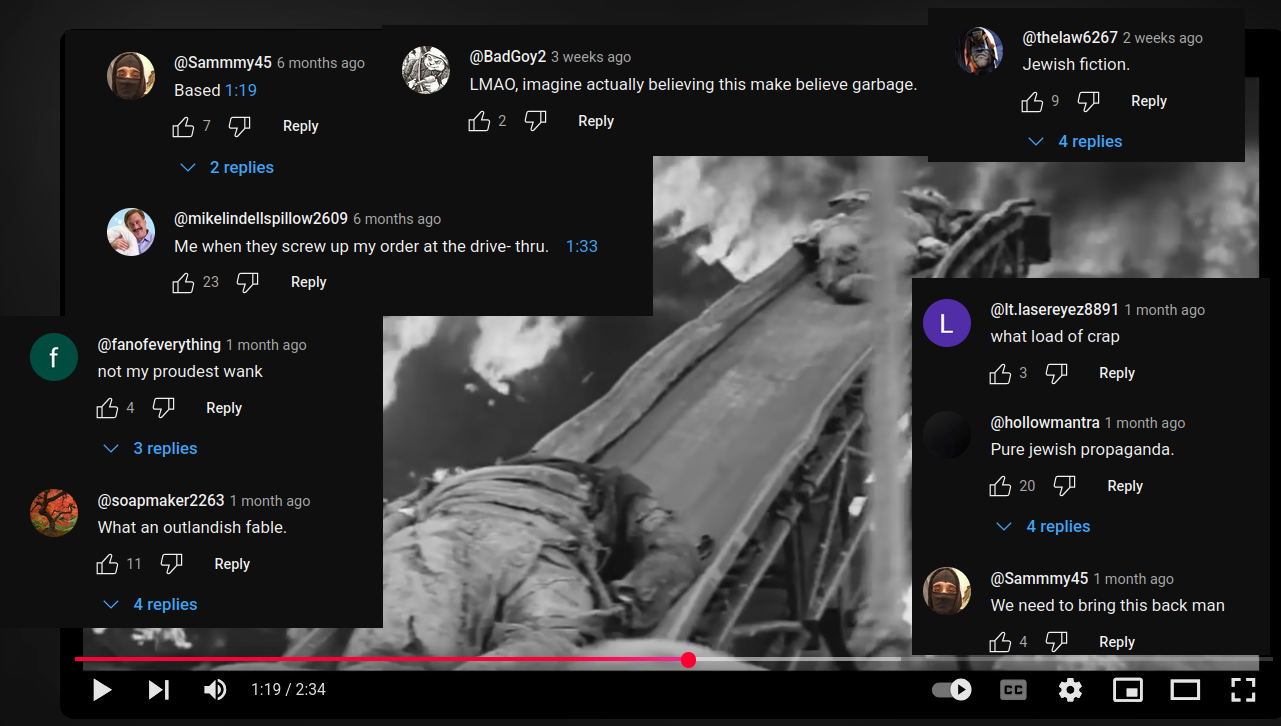Click the @mikelindellspillow2609 avatar picture
The image size is (1281, 726).
131,232
